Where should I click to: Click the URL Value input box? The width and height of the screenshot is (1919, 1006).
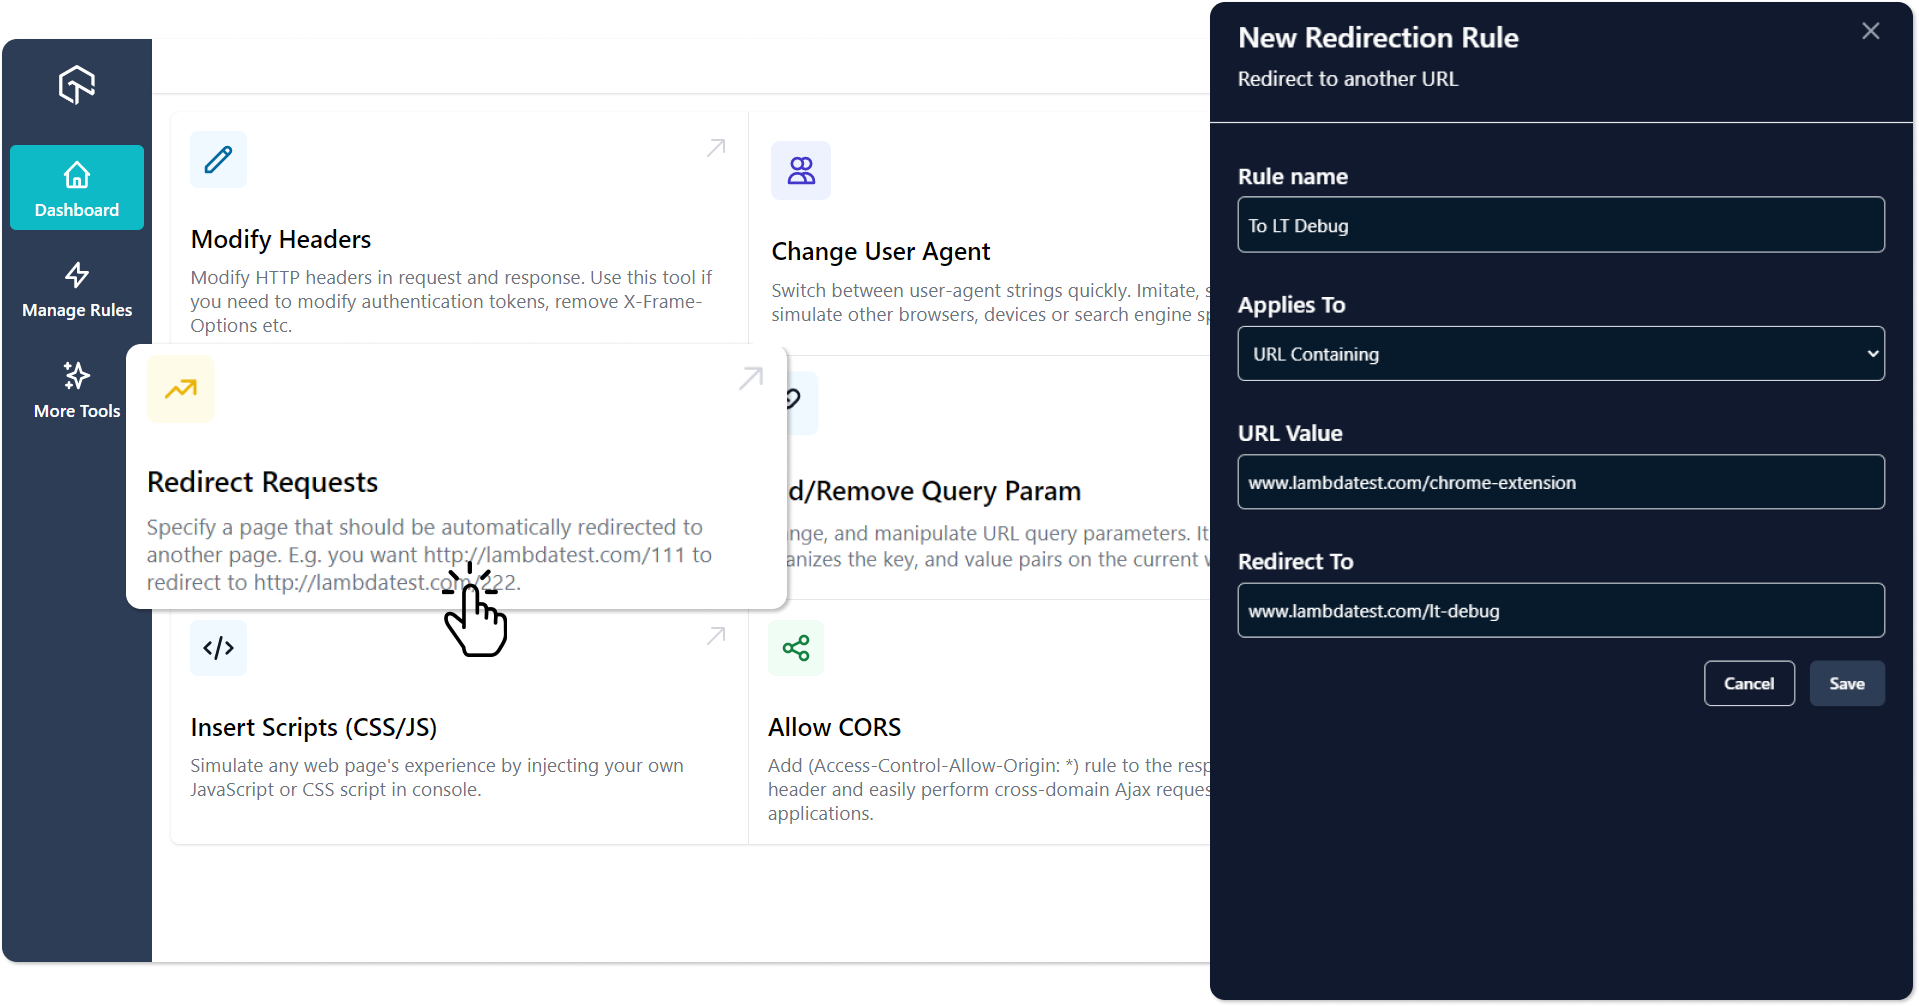click(x=1559, y=482)
